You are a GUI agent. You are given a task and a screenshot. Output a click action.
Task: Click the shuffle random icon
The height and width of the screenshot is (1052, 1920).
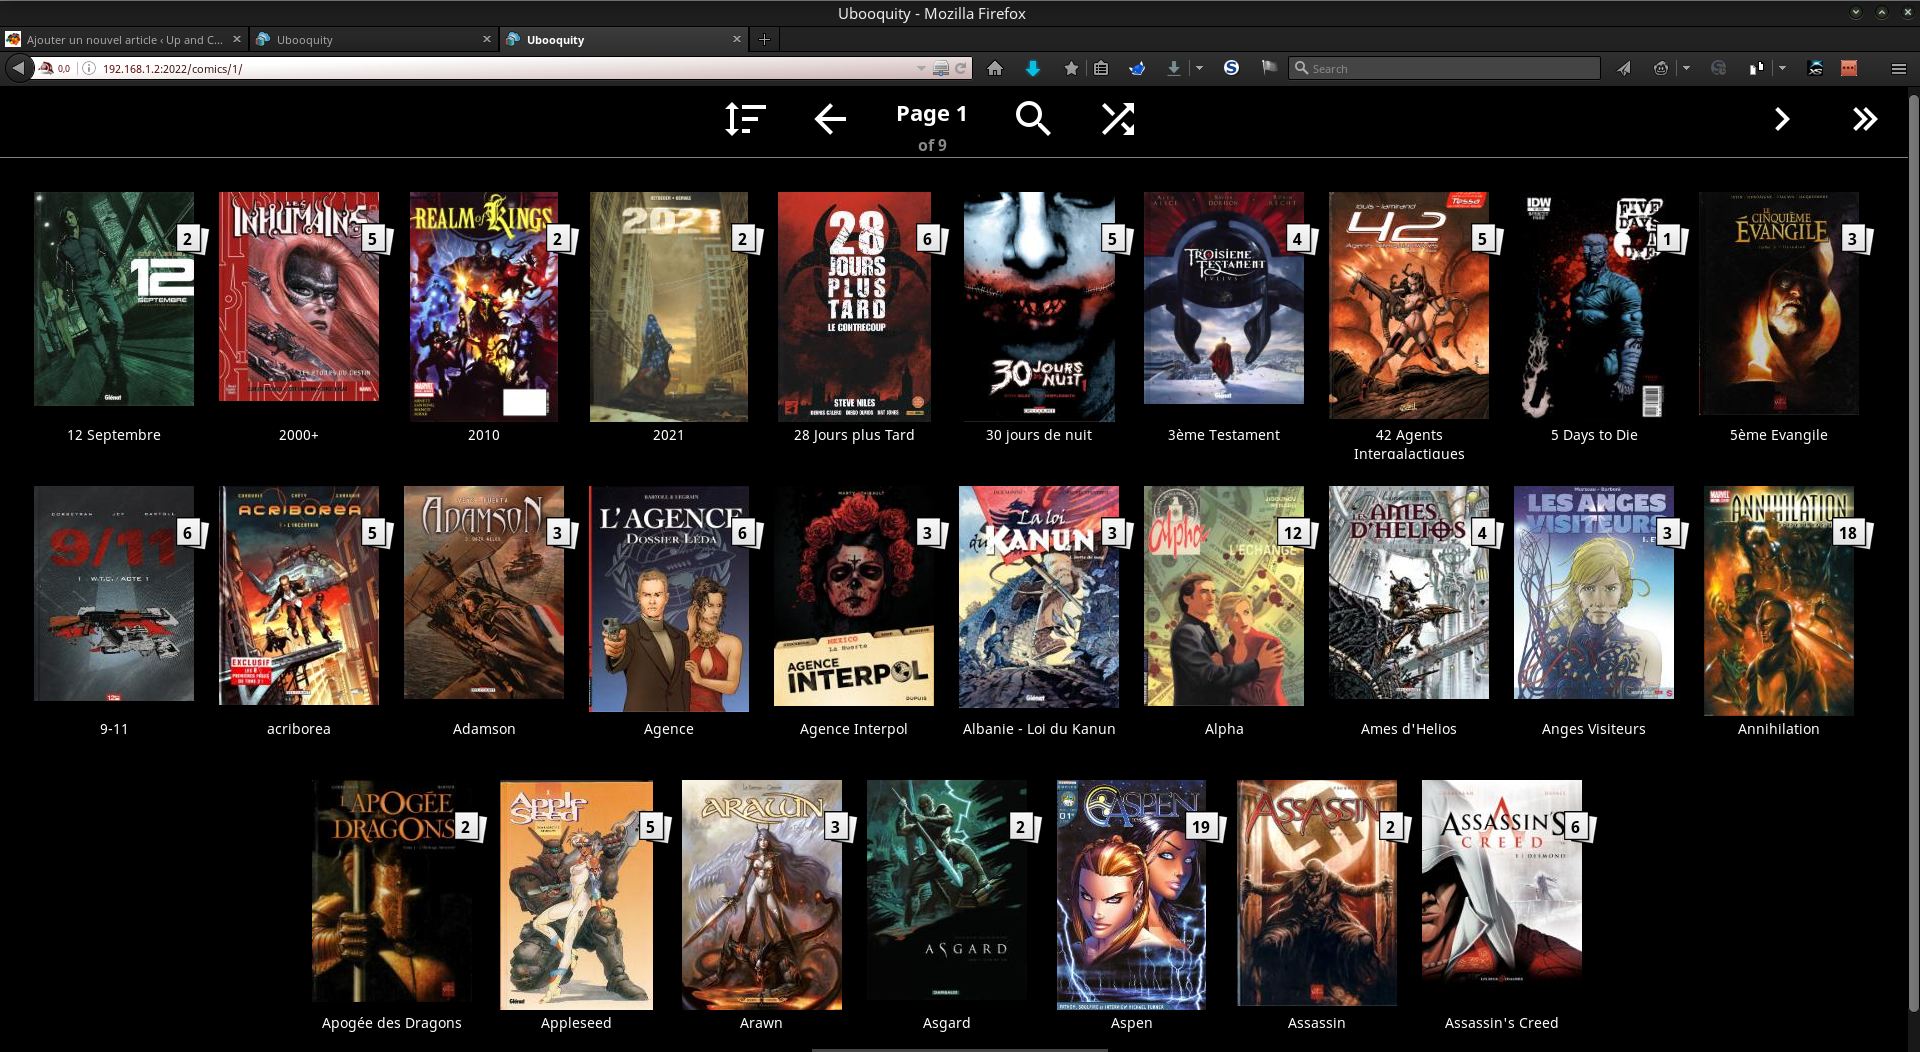tap(1118, 119)
